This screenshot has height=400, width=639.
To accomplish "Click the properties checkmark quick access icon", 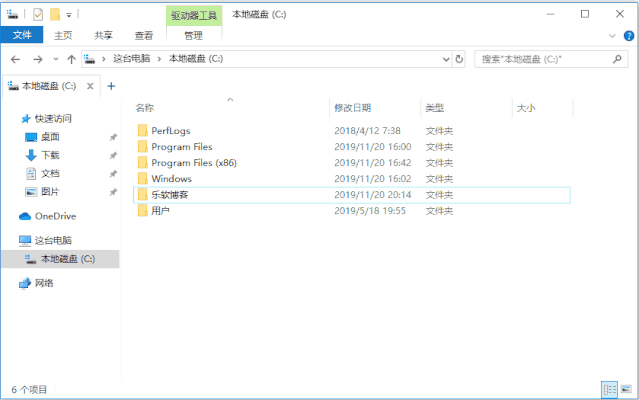I will click(x=37, y=15).
